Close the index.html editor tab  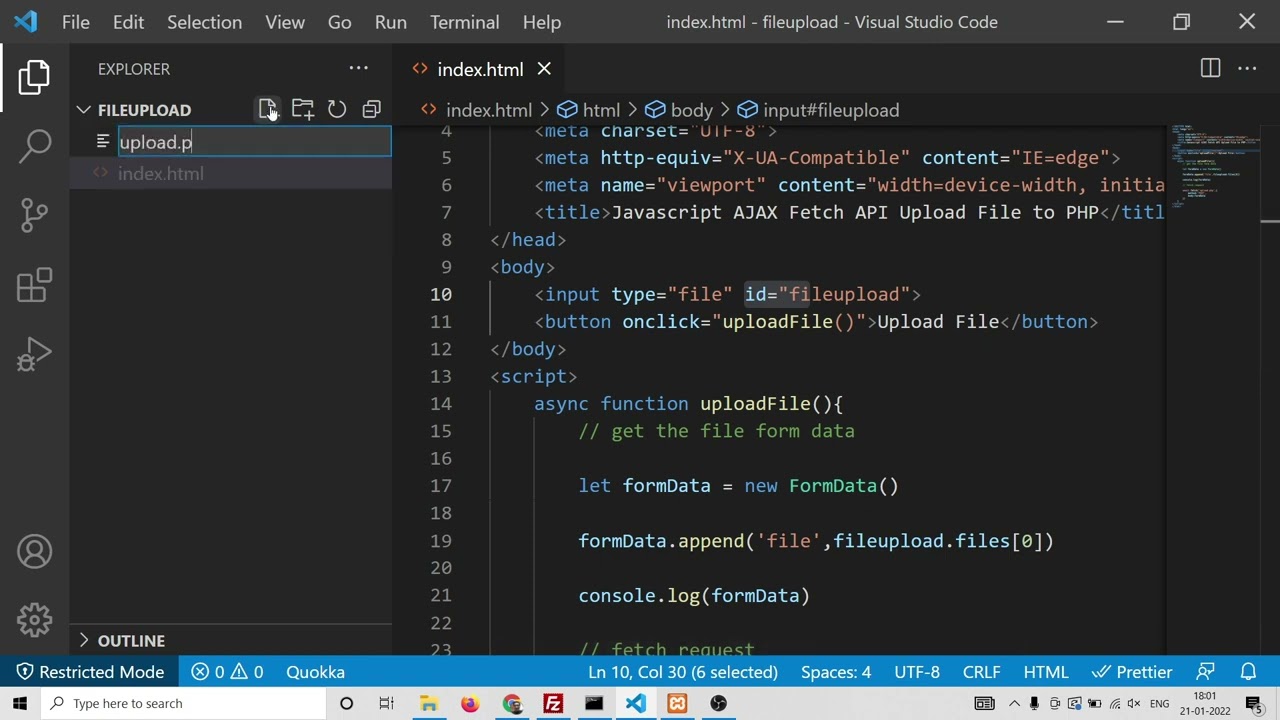coord(544,69)
